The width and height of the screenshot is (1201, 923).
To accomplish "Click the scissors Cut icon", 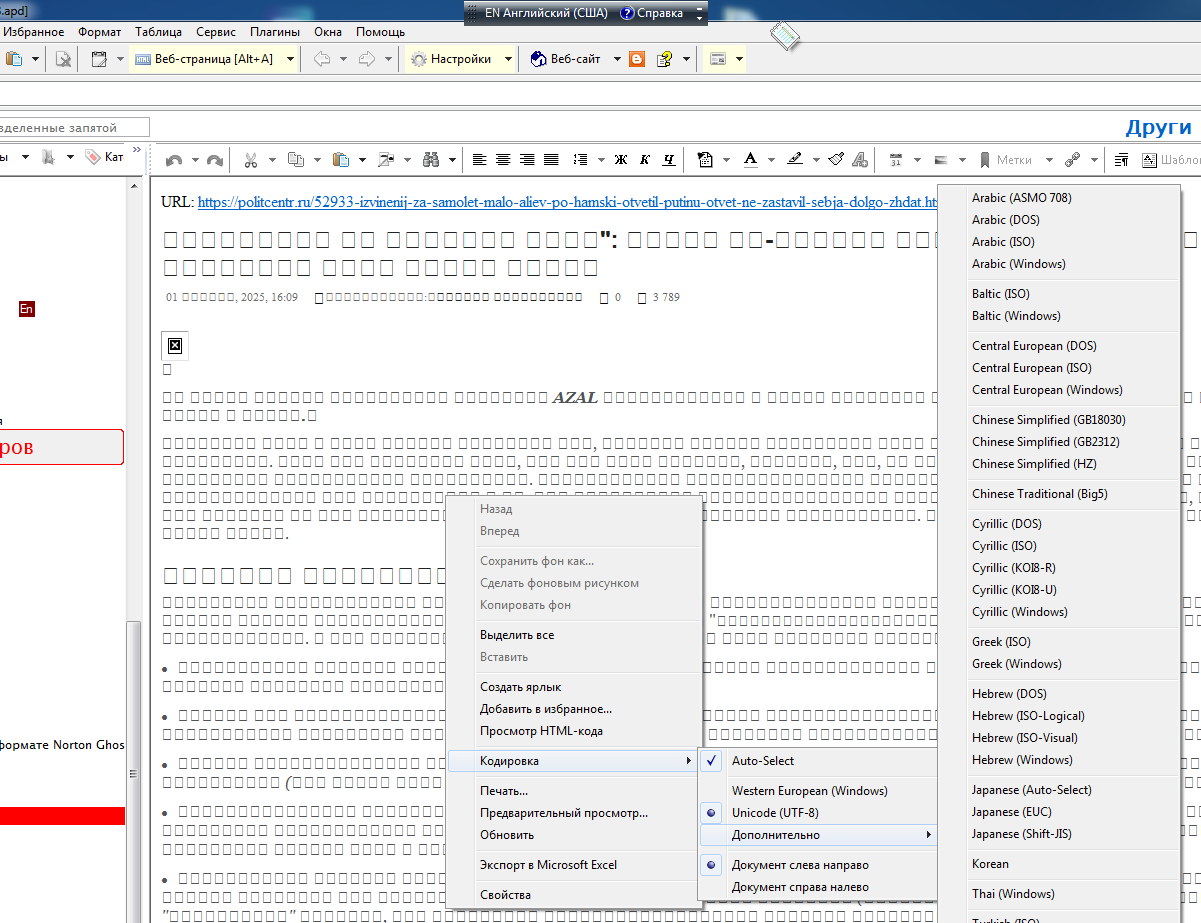I will click(x=251, y=159).
